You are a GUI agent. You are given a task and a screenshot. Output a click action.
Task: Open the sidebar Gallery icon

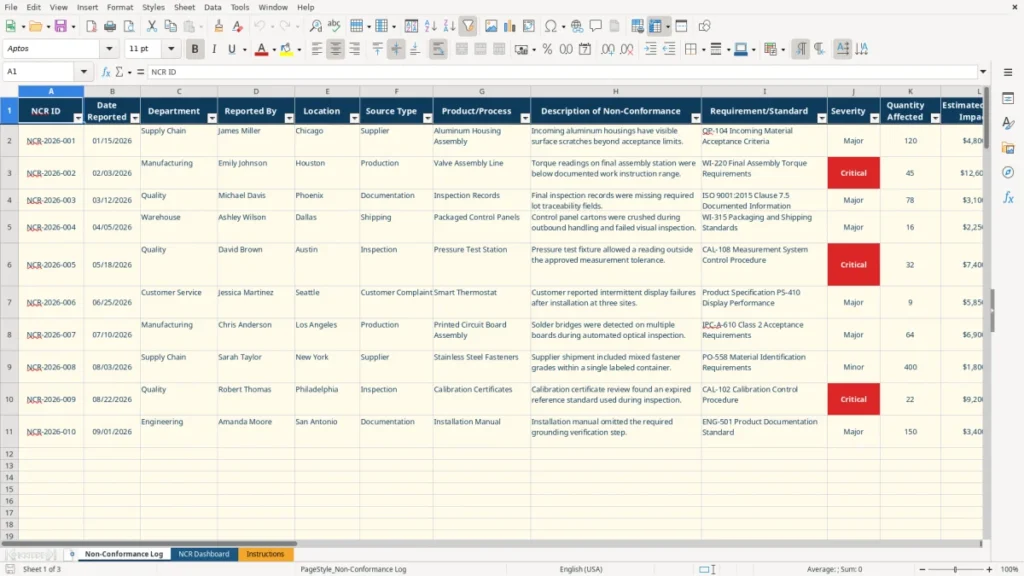(x=1008, y=148)
